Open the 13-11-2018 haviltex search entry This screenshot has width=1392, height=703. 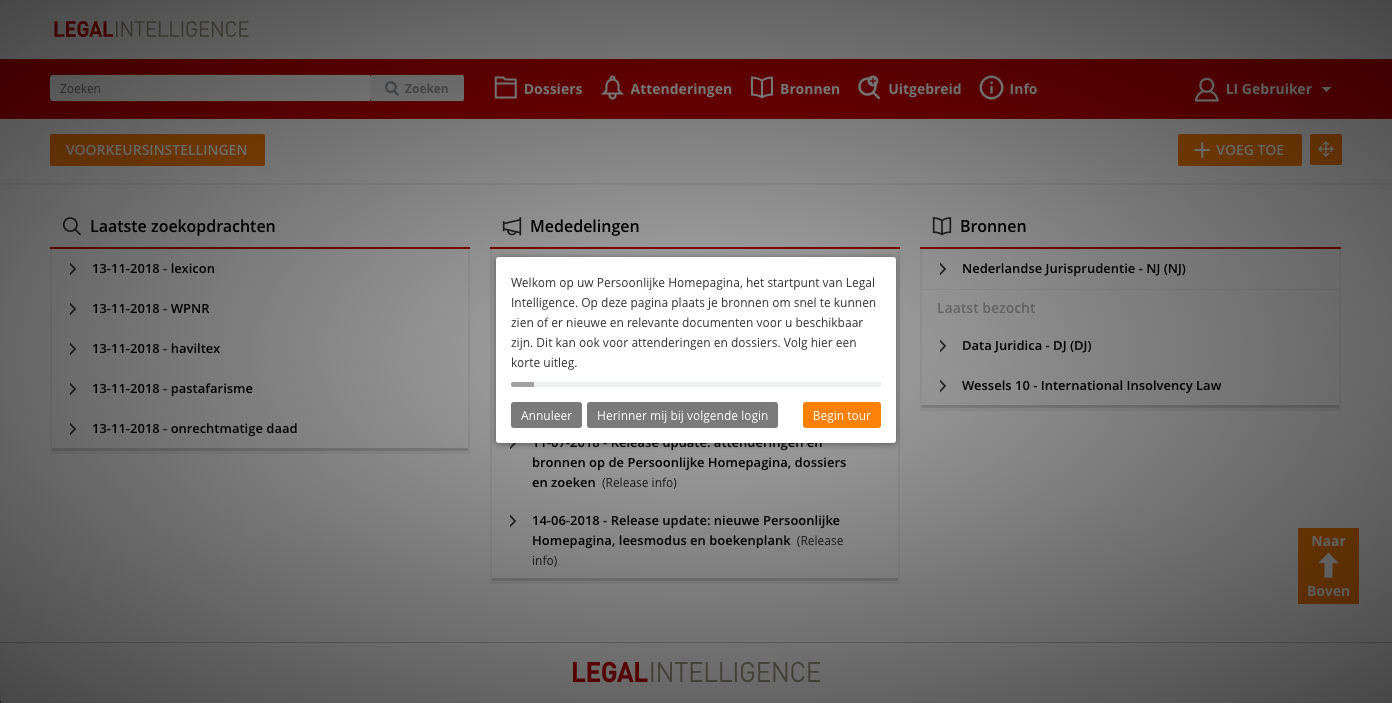click(x=156, y=349)
